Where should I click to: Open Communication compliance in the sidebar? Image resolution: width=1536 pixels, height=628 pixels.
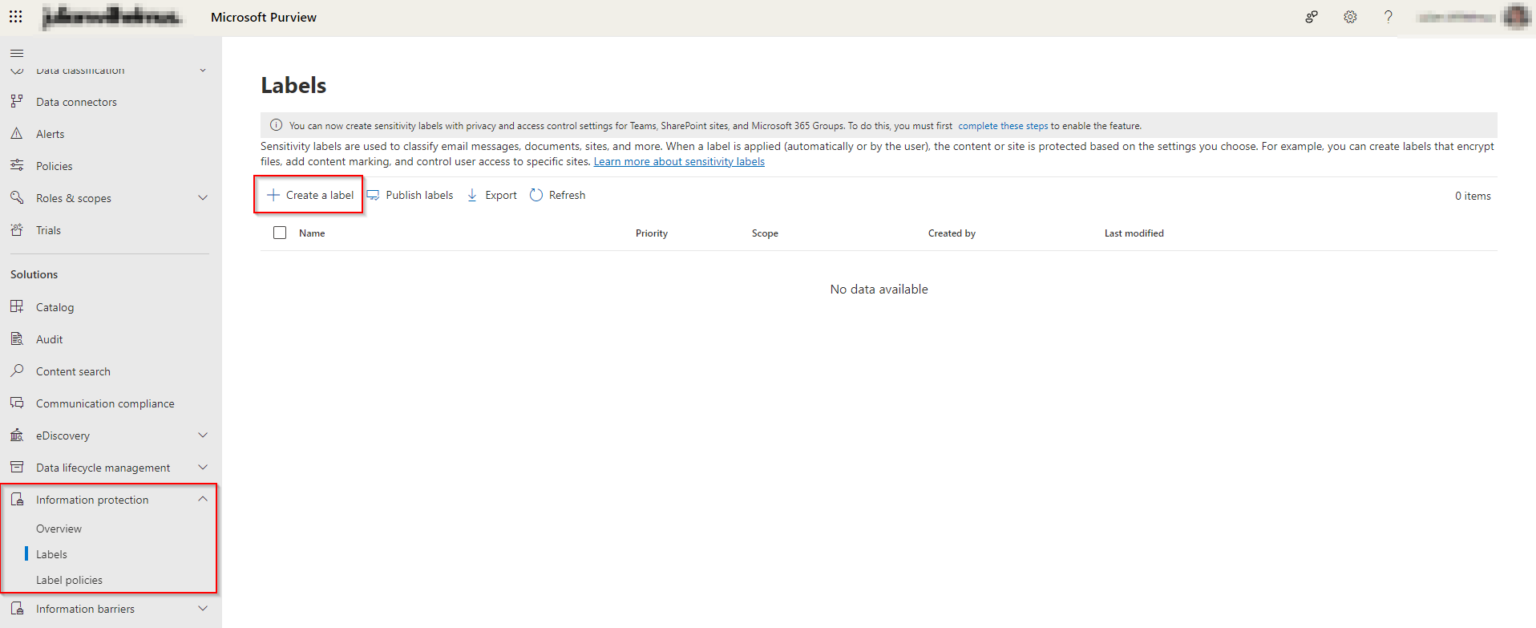click(x=105, y=403)
